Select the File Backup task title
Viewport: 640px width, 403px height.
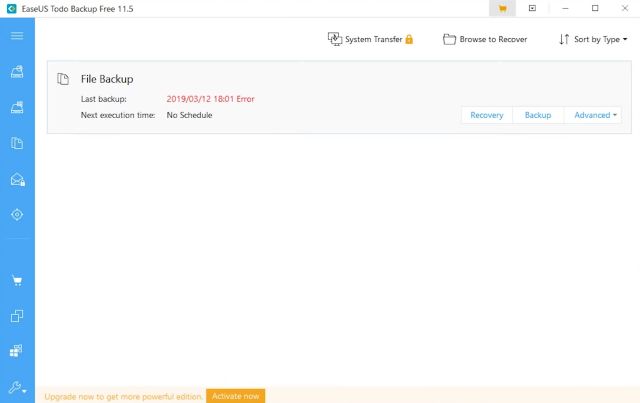click(107, 79)
